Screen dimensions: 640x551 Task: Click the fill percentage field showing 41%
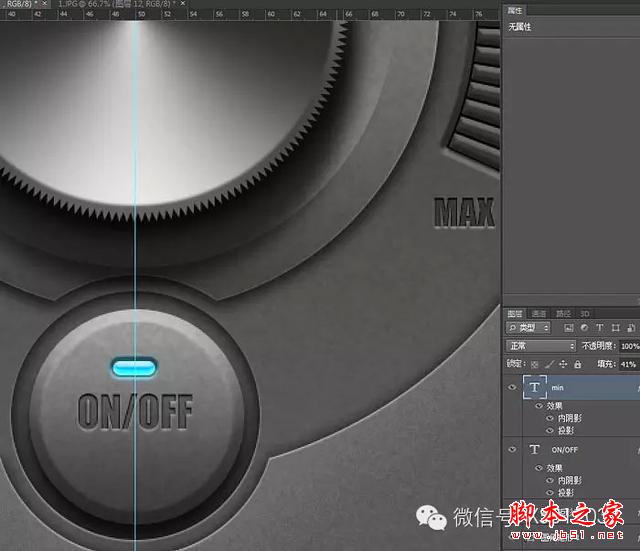coord(629,364)
